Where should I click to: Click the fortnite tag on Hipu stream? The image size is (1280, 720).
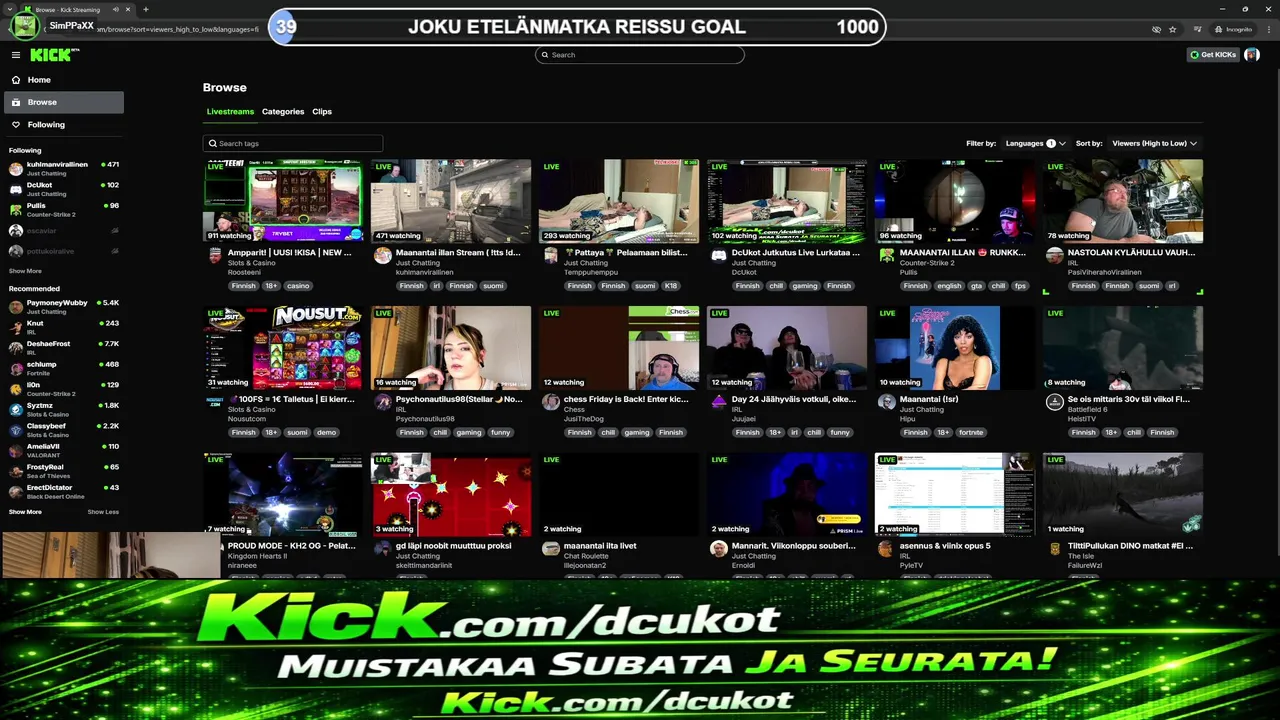pos(971,433)
